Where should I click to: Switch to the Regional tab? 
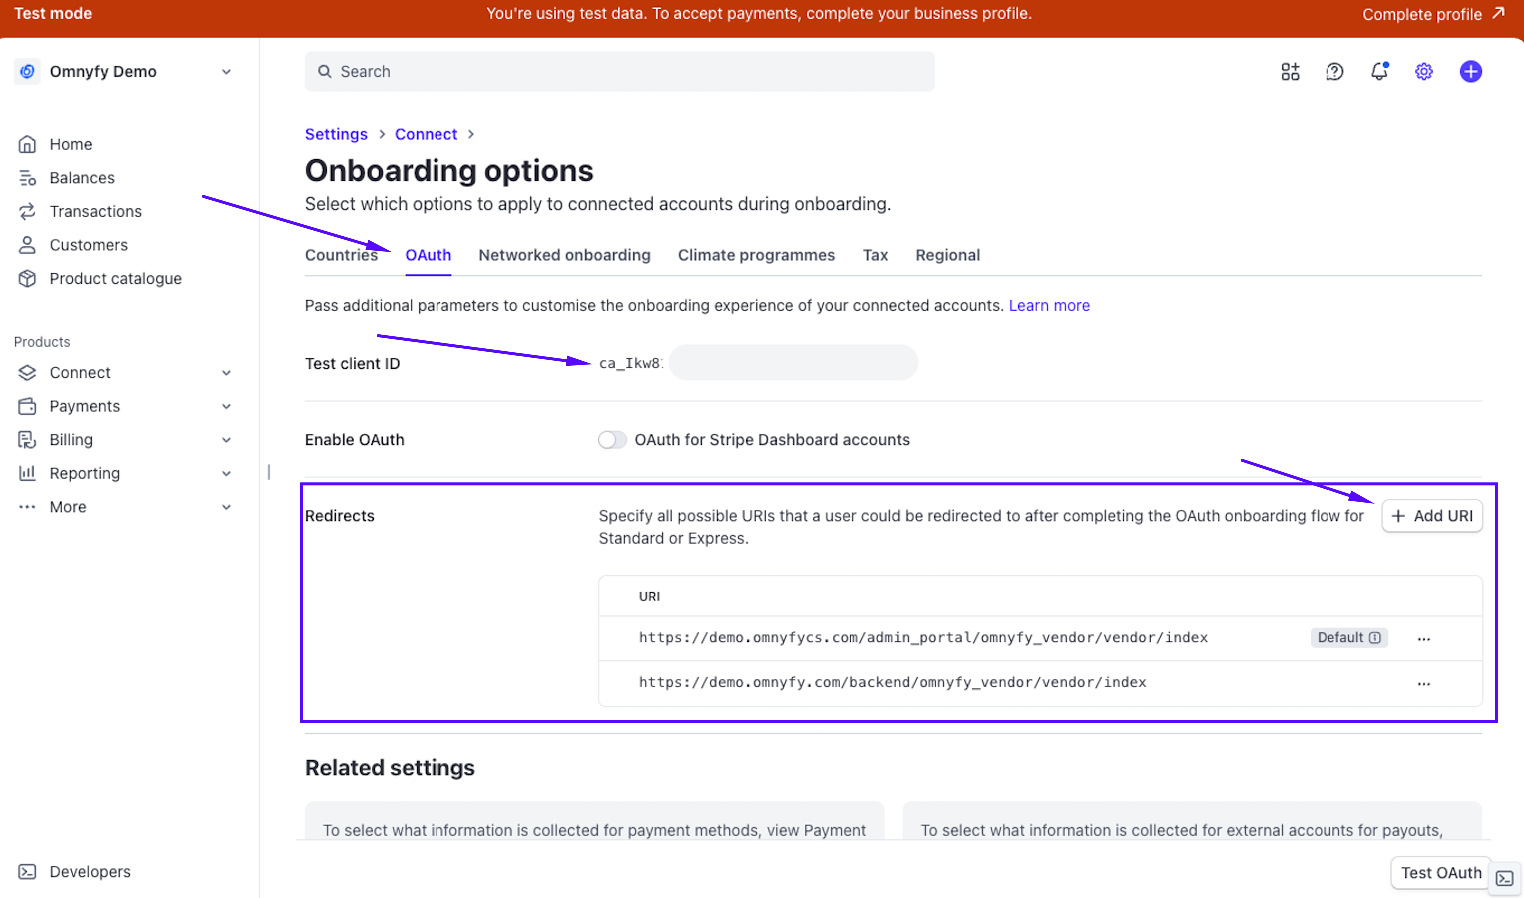point(947,255)
